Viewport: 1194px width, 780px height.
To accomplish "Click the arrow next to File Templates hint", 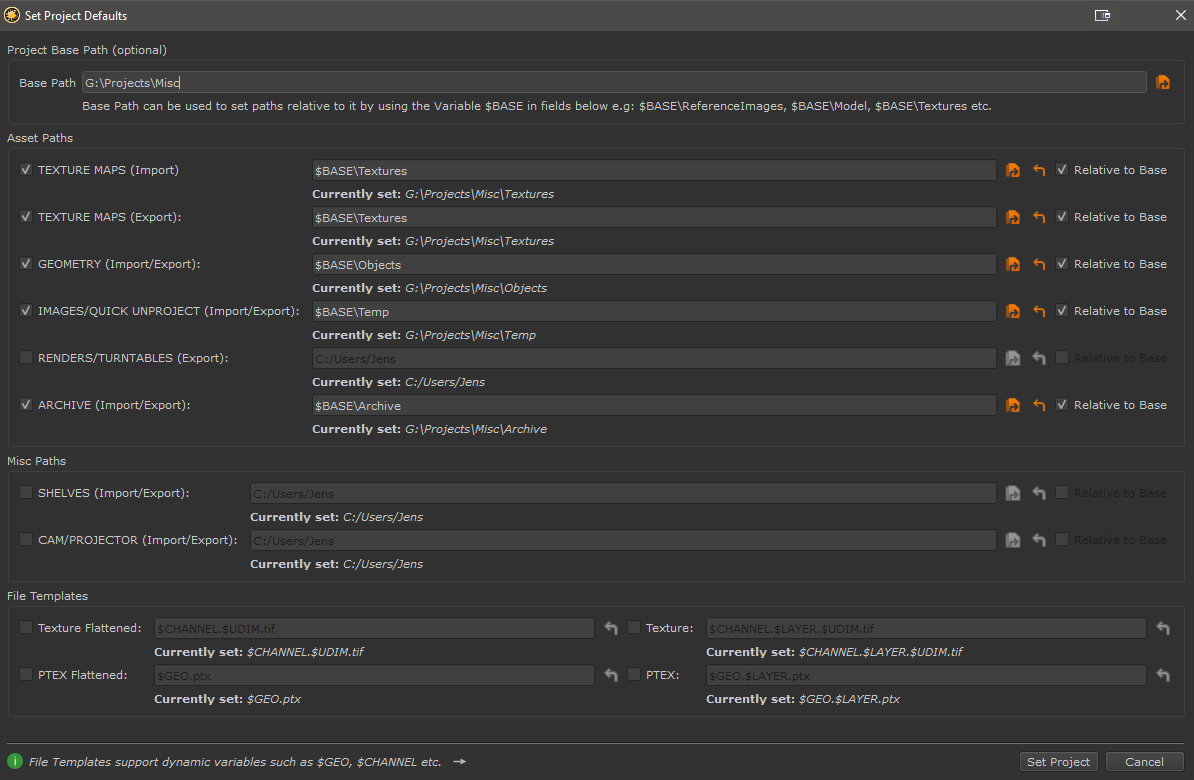I will coord(459,762).
